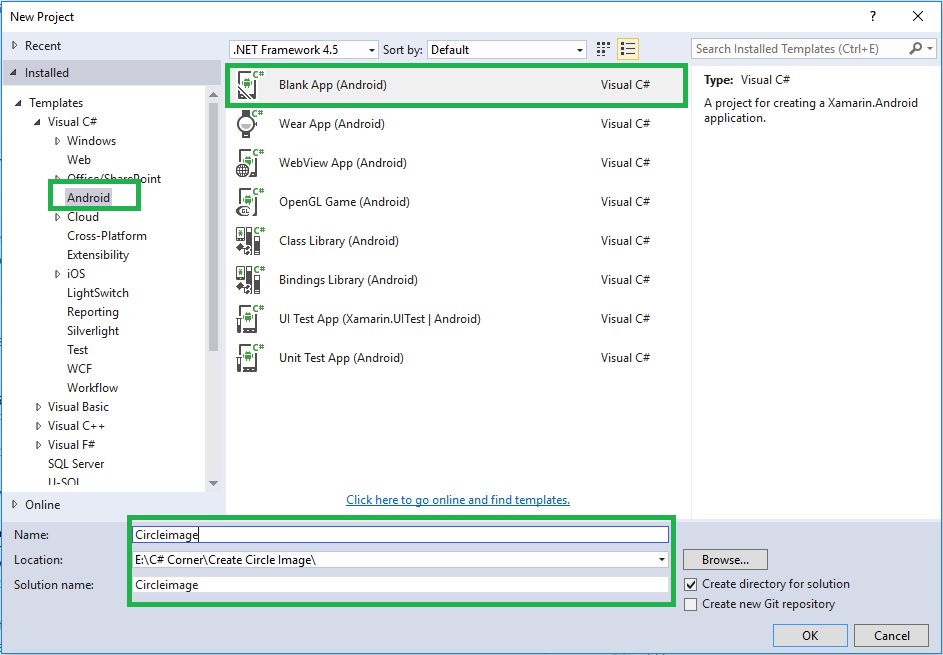
Task: Expand the Visual C++ node
Action: 38,426
